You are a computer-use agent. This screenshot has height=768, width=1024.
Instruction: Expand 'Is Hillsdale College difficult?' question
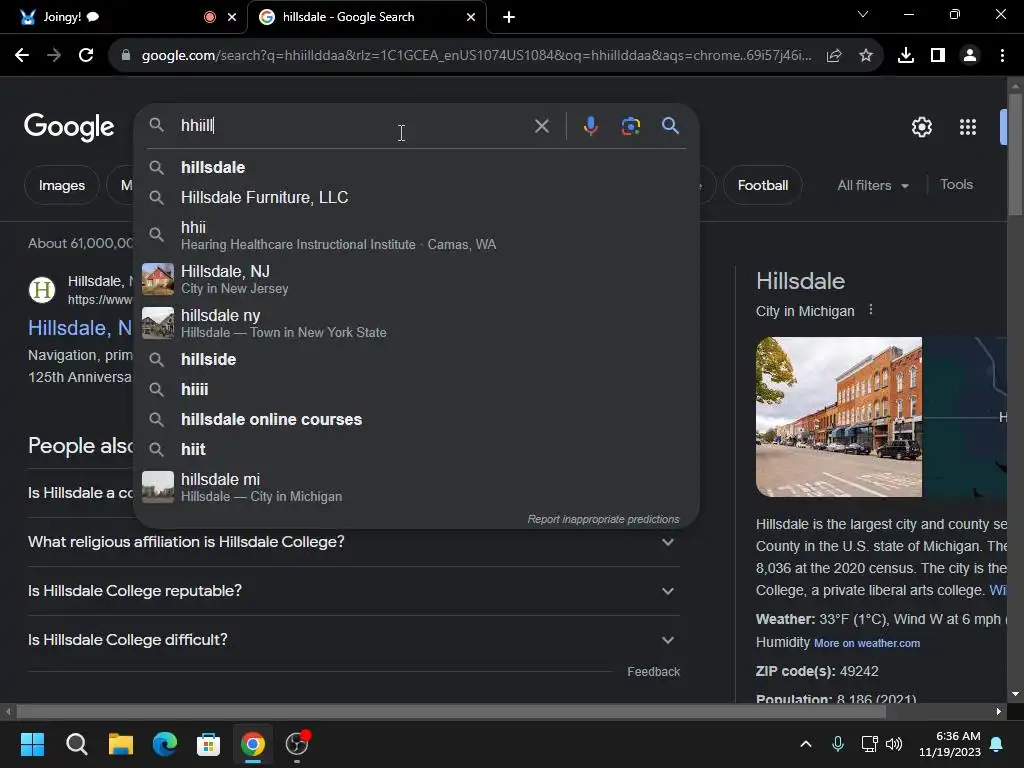(353, 640)
